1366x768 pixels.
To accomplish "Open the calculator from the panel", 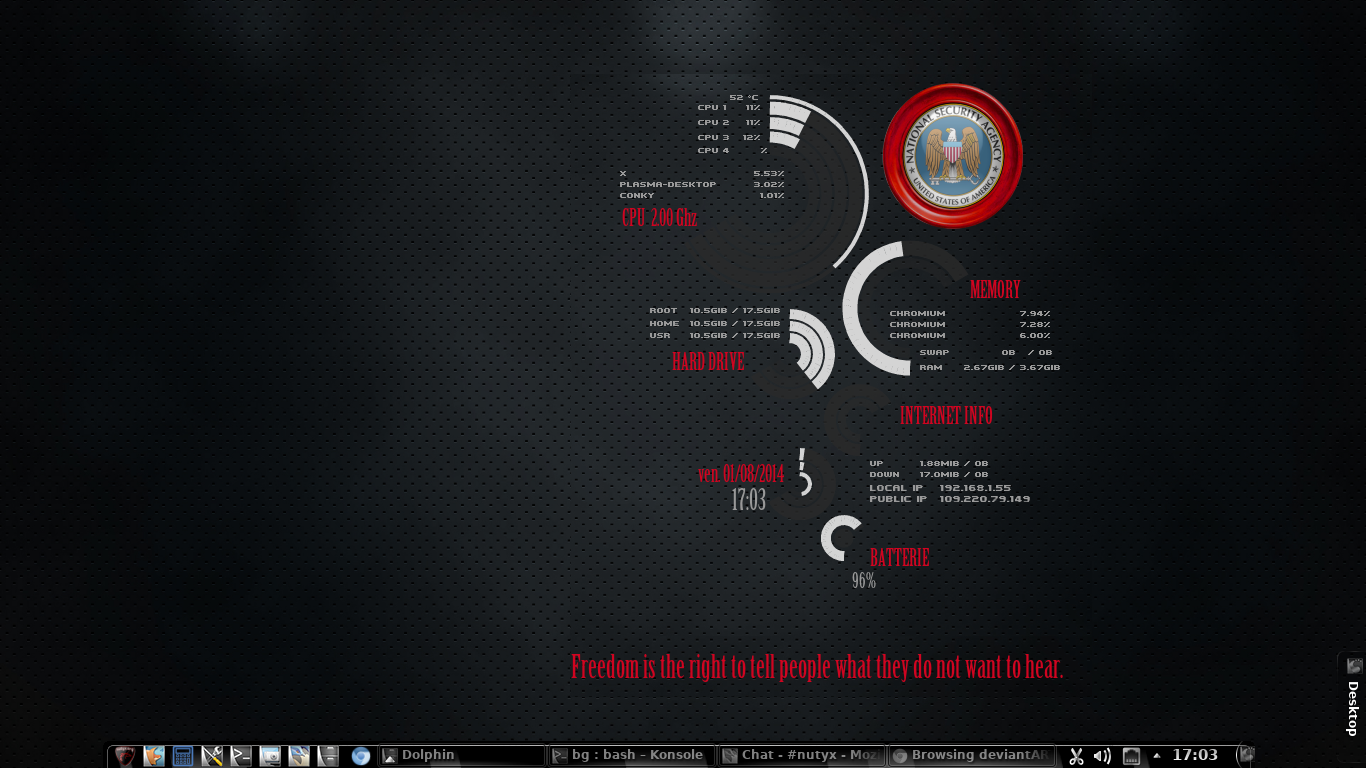I will click(182, 756).
